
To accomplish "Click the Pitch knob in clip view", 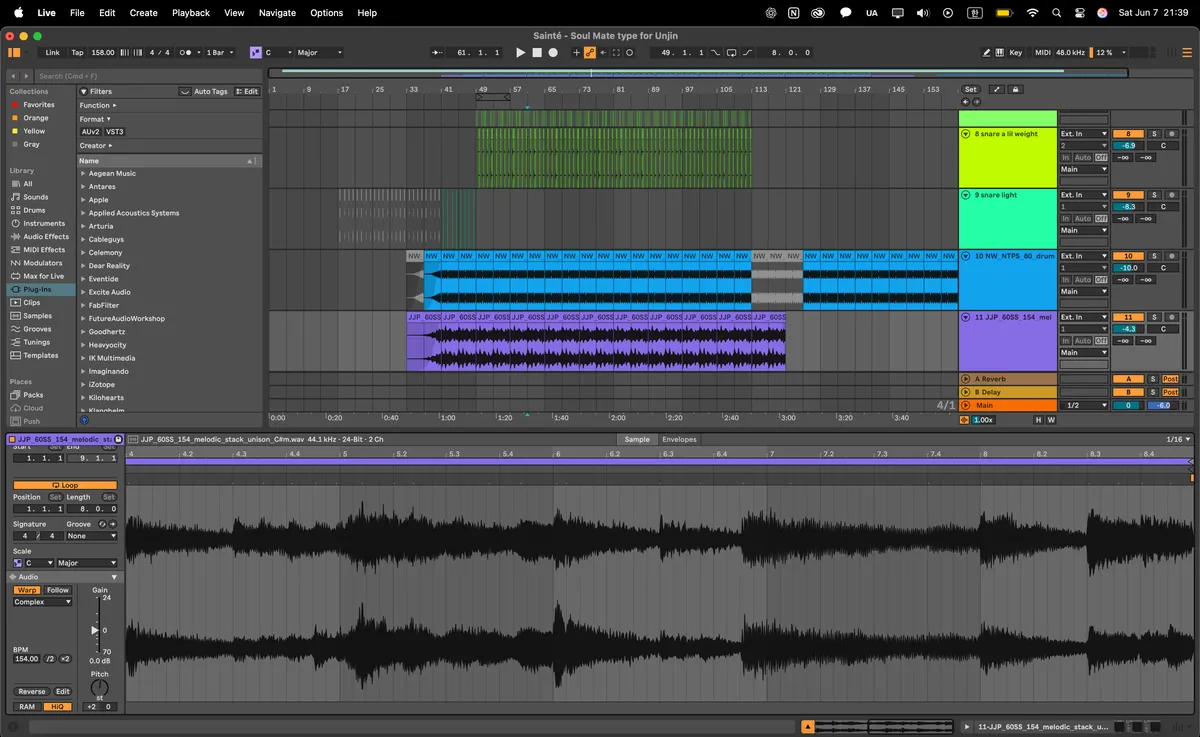I will pos(99,687).
